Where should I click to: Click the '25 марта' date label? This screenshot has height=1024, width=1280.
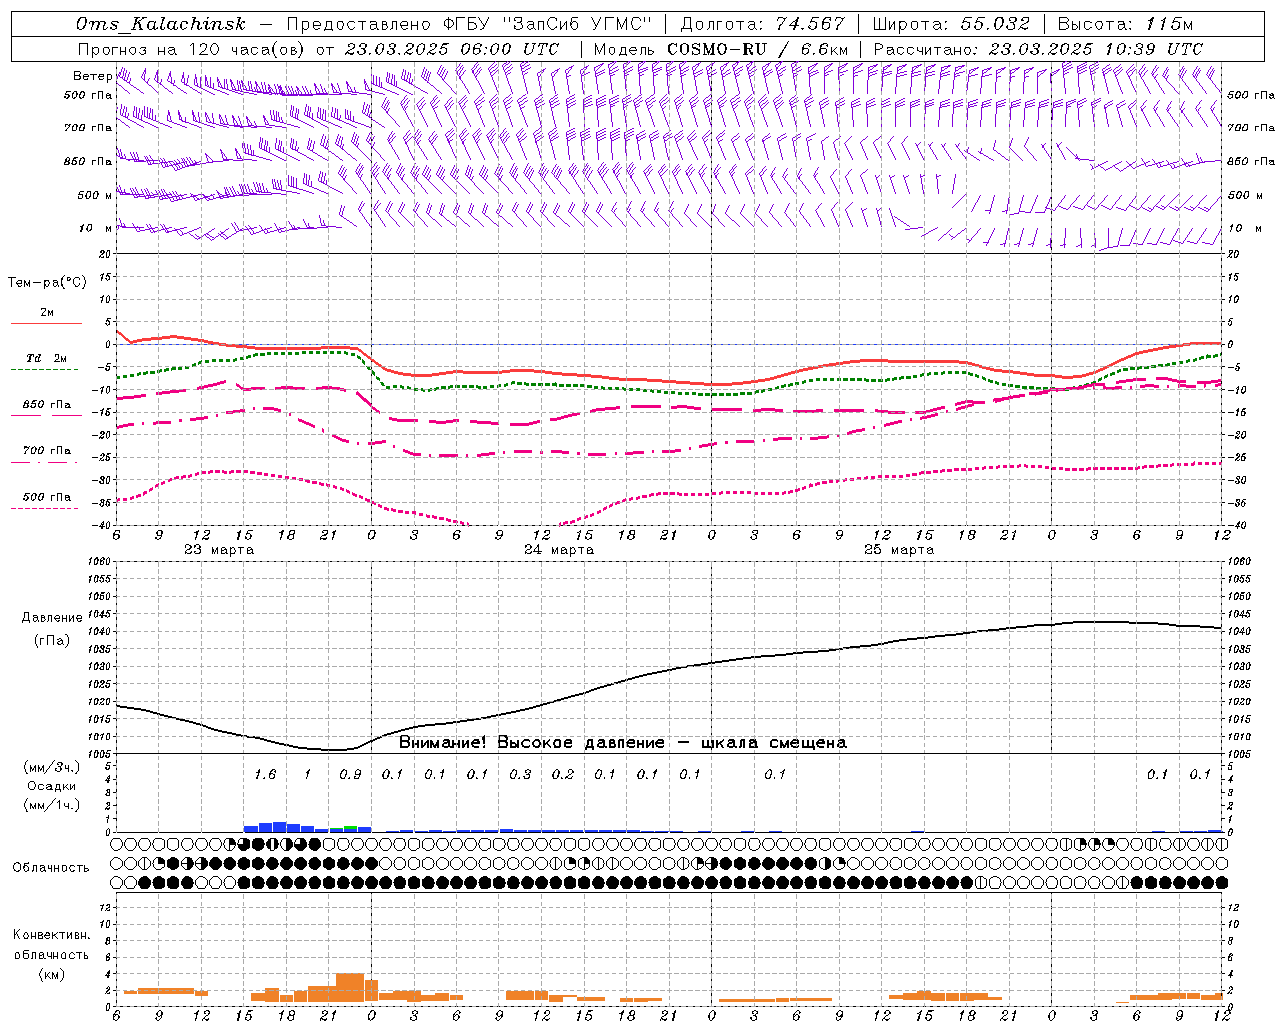coord(899,550)
